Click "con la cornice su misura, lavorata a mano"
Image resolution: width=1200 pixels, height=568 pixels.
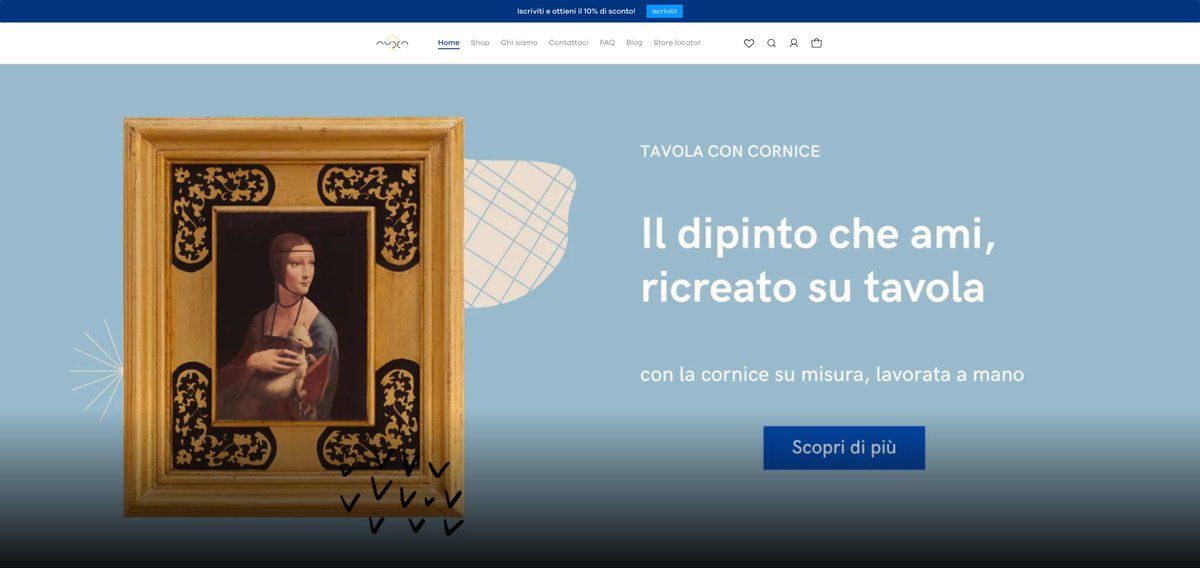(x=832, y=375)
